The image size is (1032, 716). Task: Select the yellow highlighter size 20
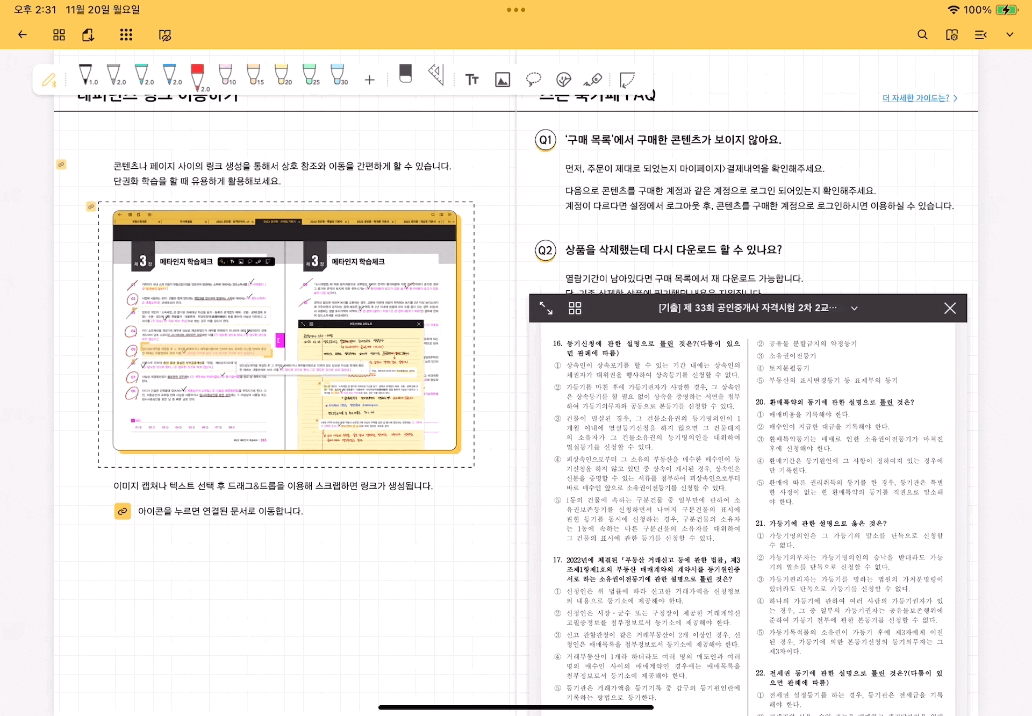[x=282, y=75]
